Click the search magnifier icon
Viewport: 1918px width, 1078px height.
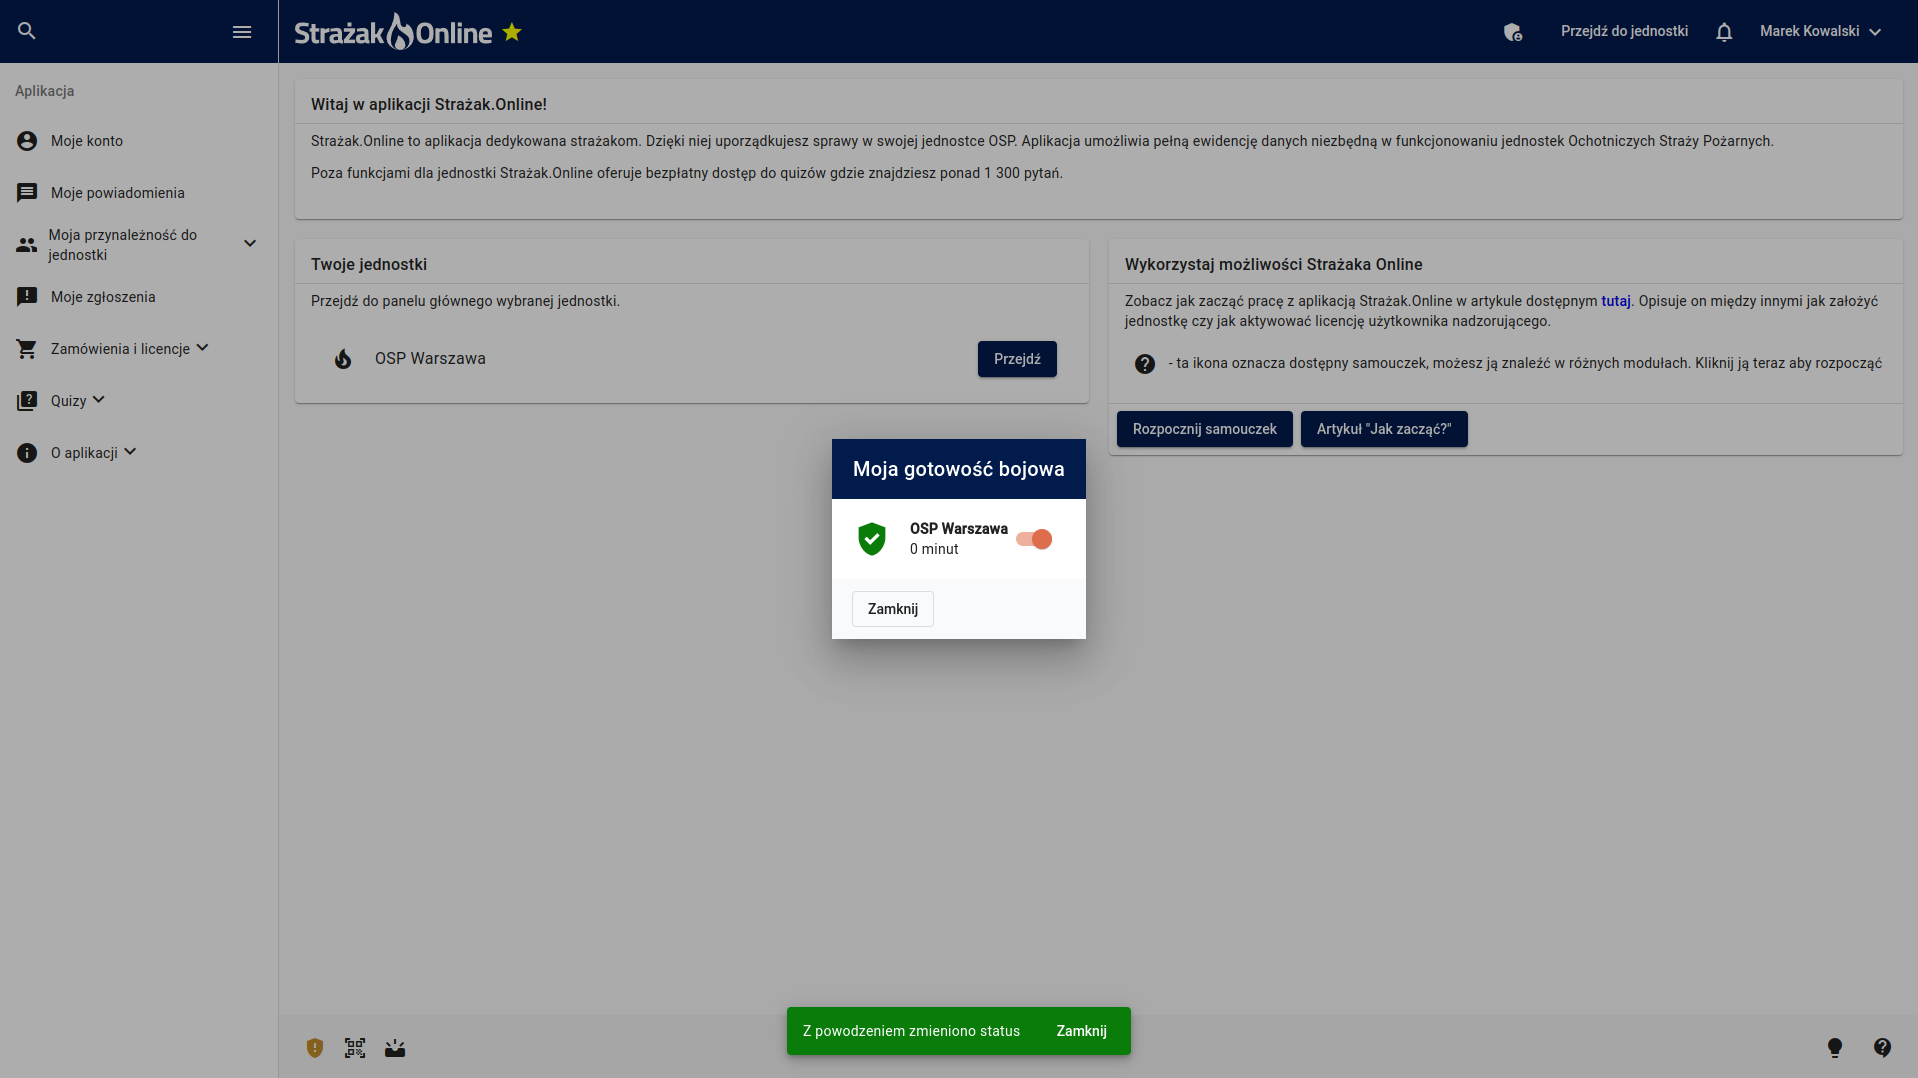click(27, 31)
